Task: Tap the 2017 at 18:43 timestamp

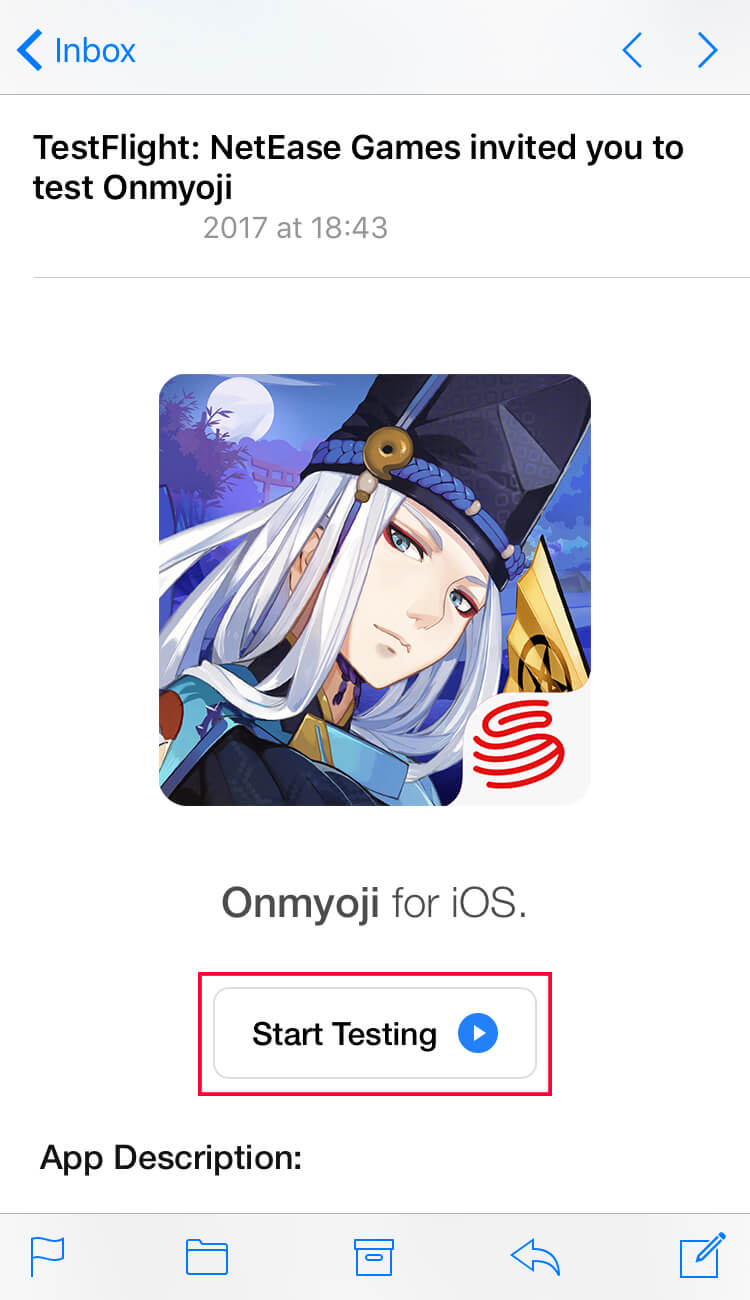Action: pos(295,228)
